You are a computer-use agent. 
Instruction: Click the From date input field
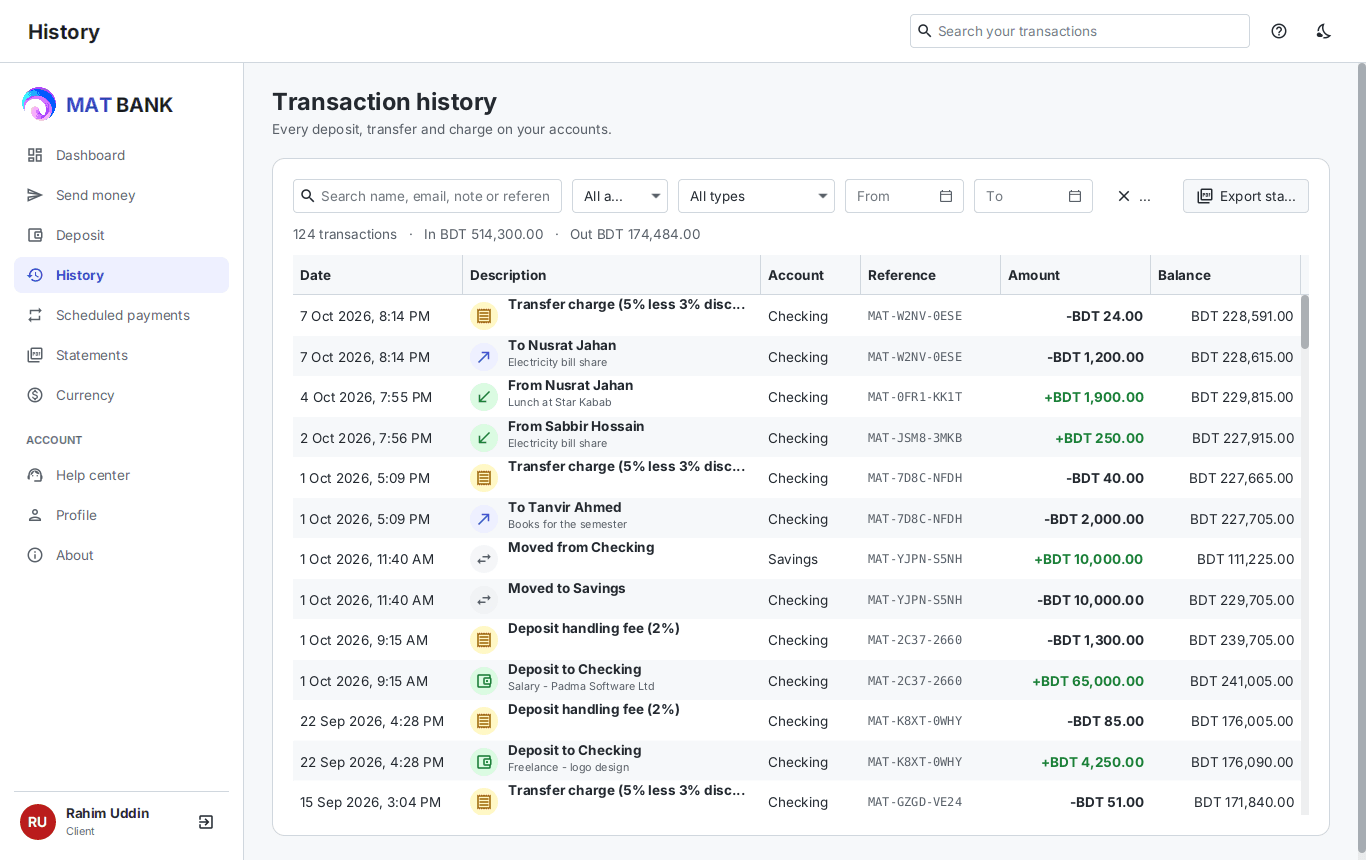(x=904, y=196)
